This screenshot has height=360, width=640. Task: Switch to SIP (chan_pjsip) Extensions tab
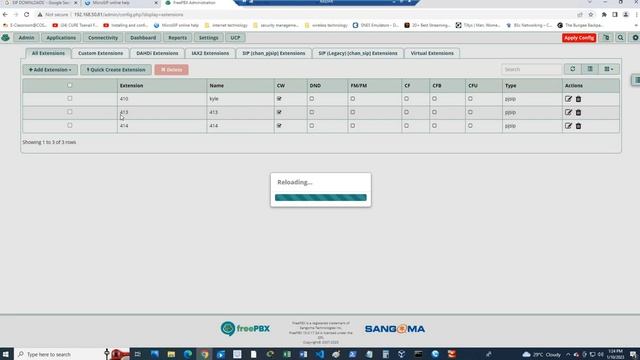click(273, 53)
